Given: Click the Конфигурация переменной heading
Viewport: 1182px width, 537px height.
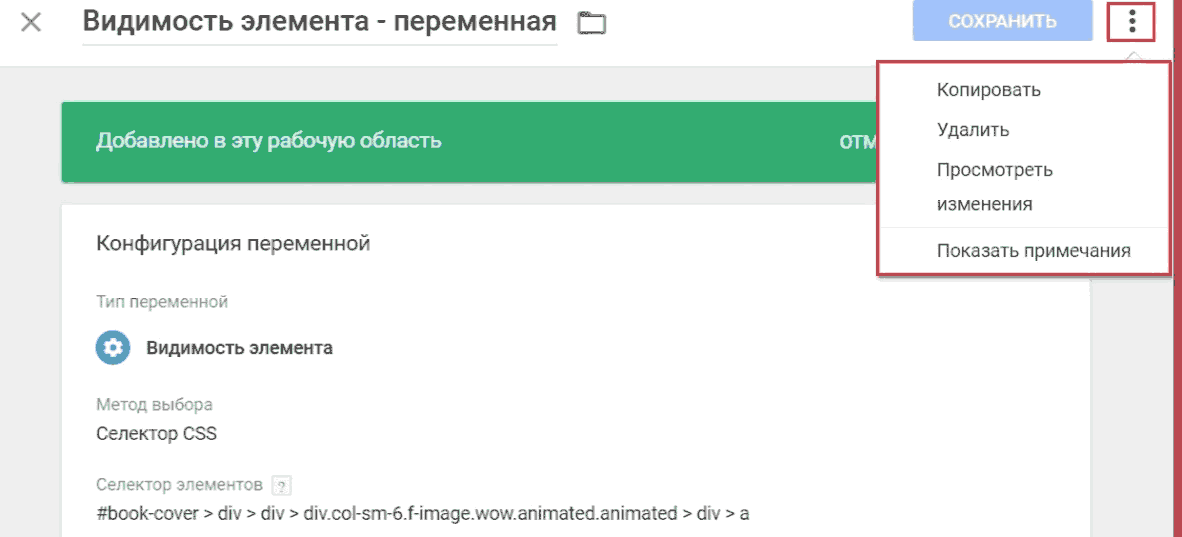Looking at the screenshot, I should [x=233, y=244].
